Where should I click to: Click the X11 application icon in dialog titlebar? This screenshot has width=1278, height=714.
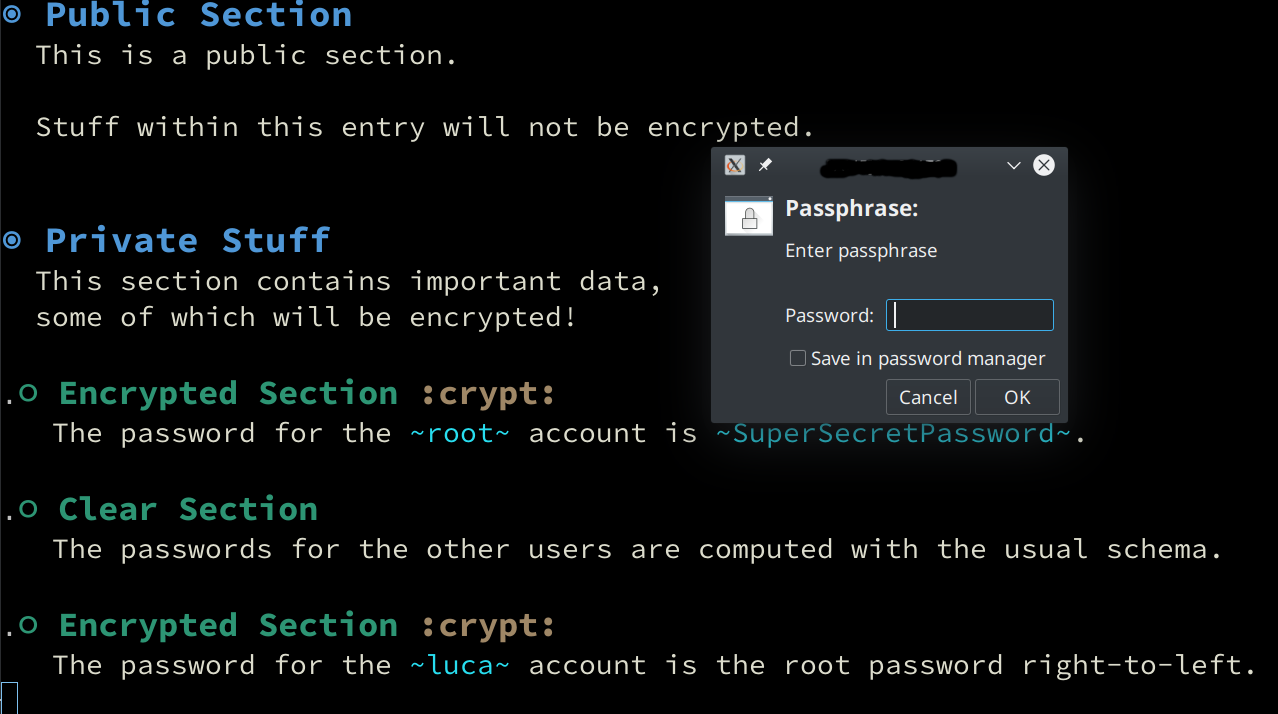(x=735, y=165)
